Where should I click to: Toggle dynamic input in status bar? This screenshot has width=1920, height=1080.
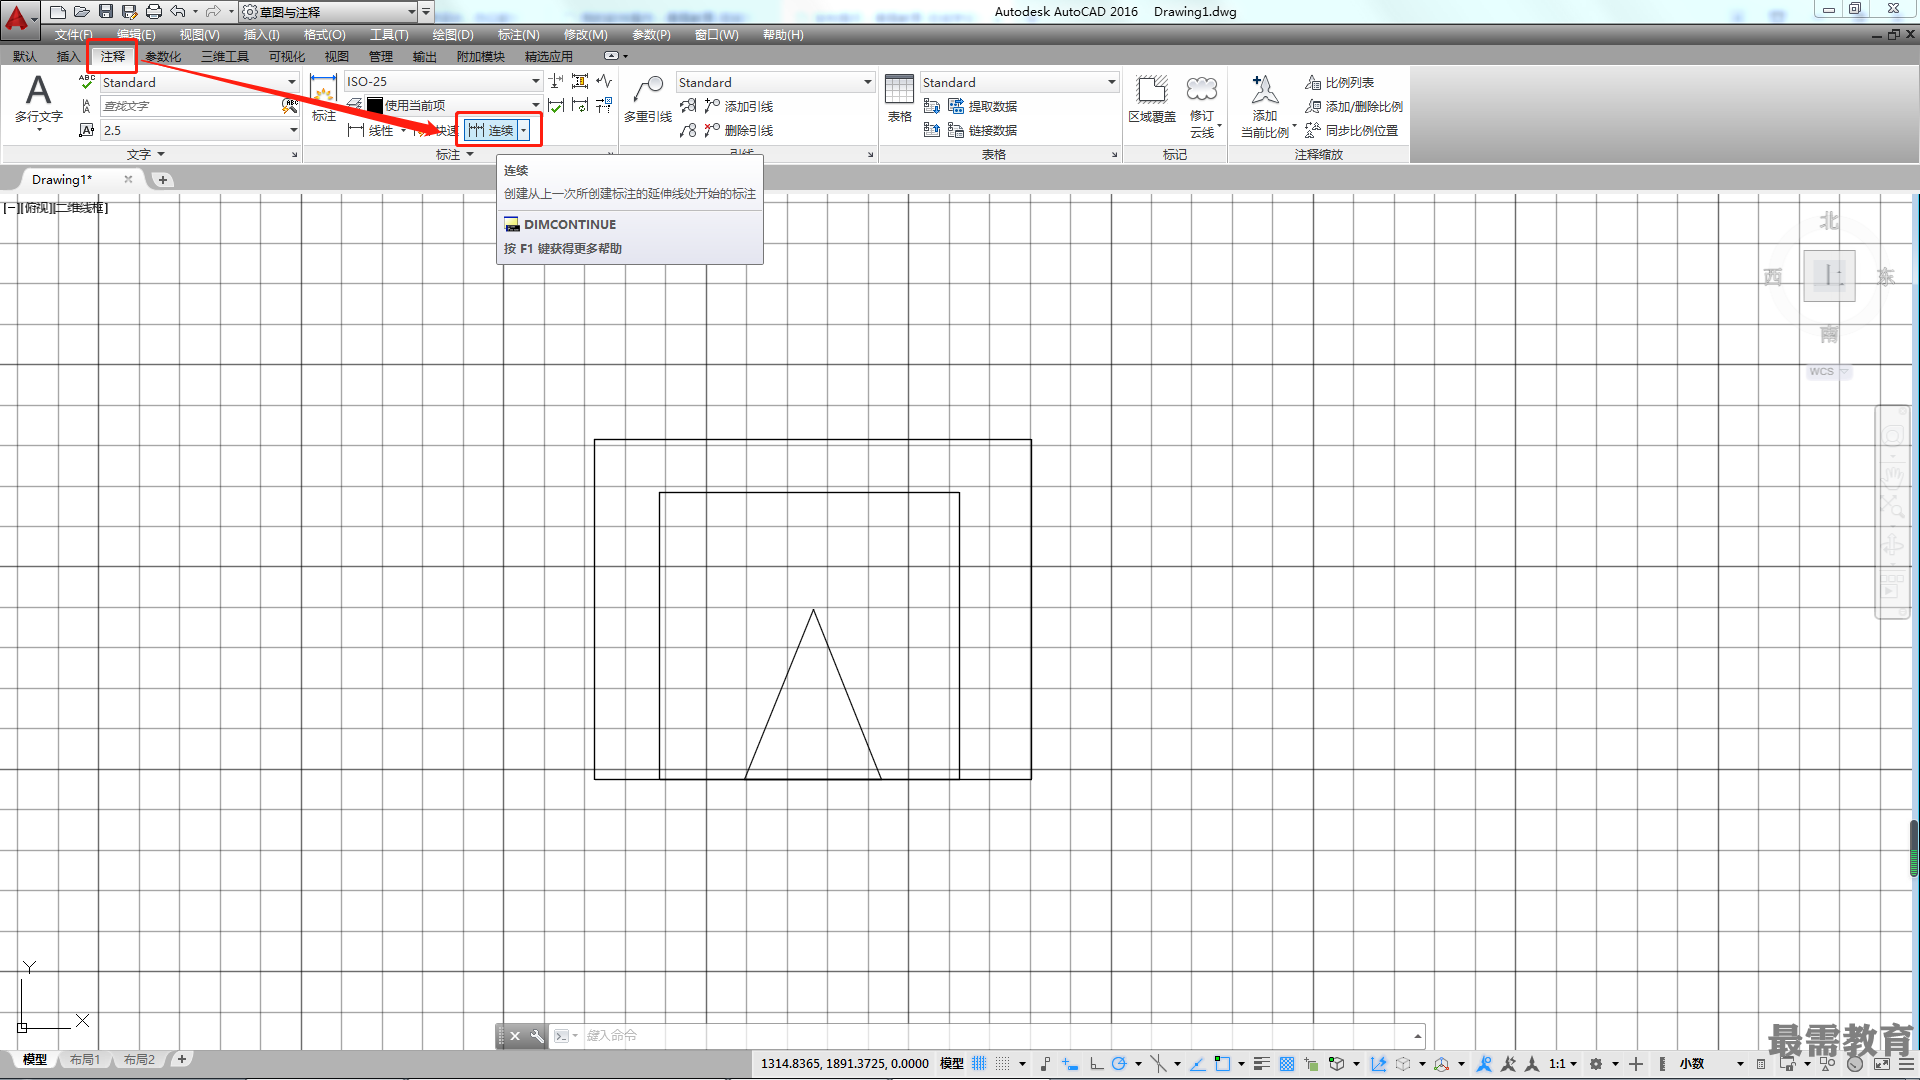[1071, 1064]
